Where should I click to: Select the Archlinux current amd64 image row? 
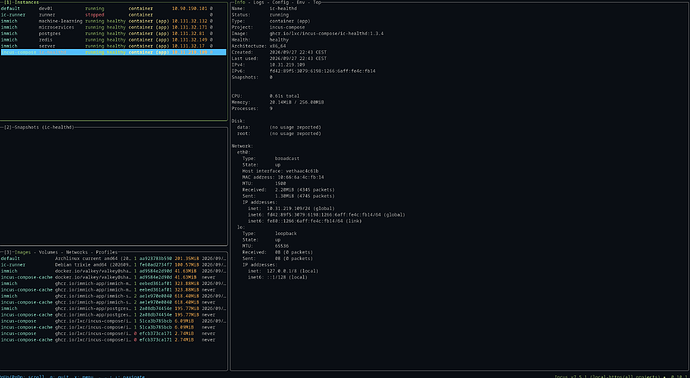click(114, 258)
